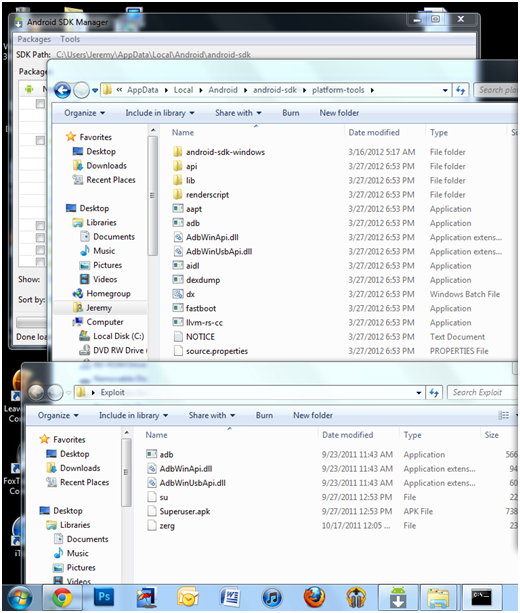Click refresh icon beside Exploit address bar
The height and width of the screenshot is (613, 520).
(x=434, y=392)
